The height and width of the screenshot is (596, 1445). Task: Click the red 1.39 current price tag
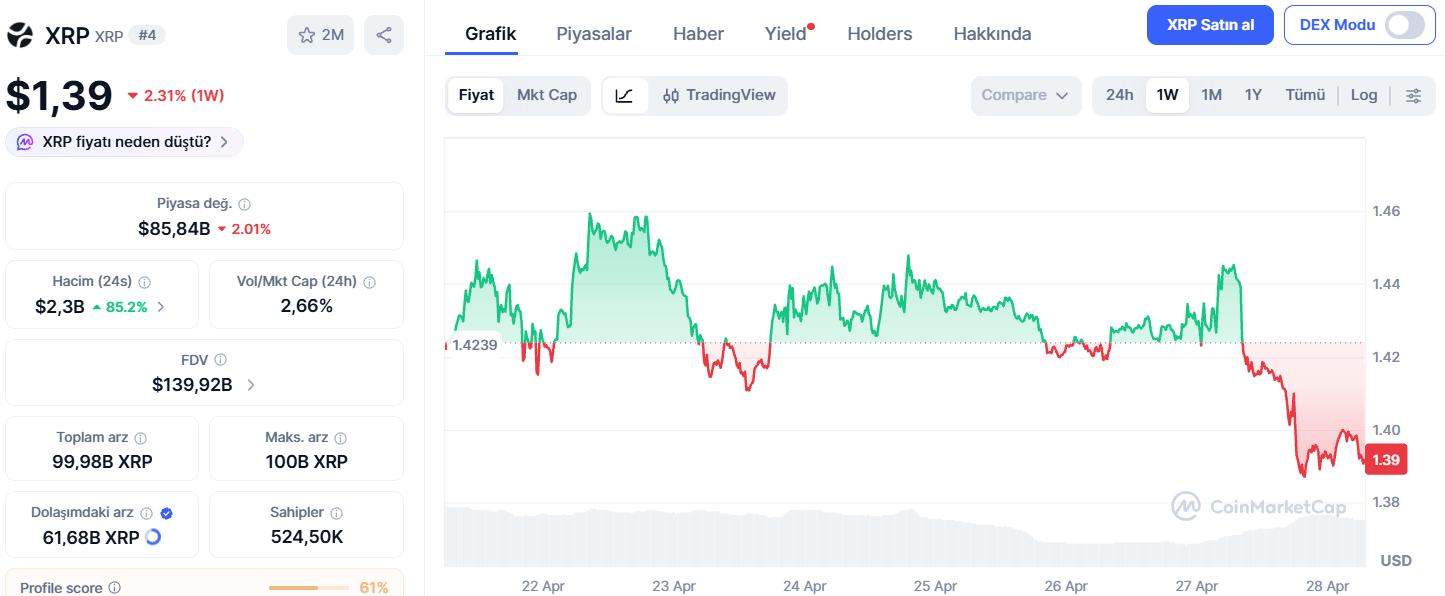click(x=1386, y=460)
